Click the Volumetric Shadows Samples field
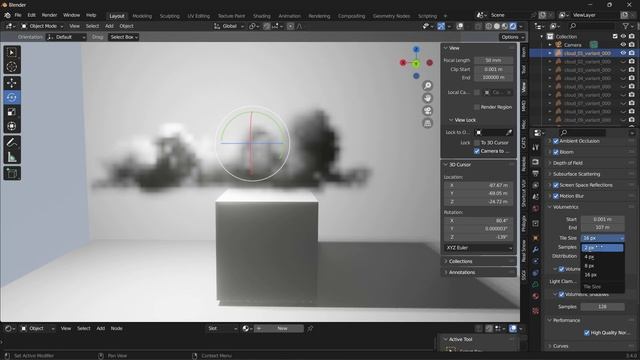The width and height of the screenshot is (640, 360). click(x=602, y=307)
